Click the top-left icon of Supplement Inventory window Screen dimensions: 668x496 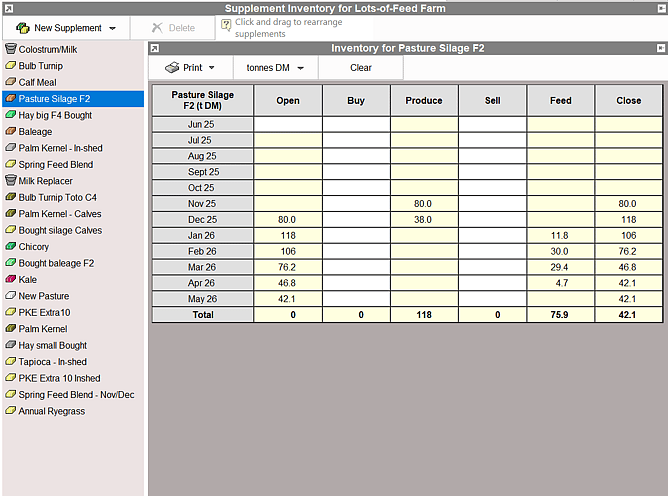[x=8, y=8]
